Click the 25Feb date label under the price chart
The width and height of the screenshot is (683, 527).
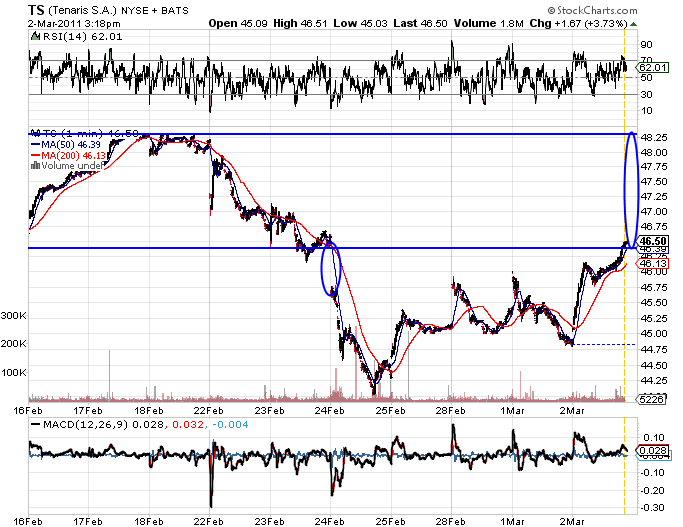click(391, 411)
